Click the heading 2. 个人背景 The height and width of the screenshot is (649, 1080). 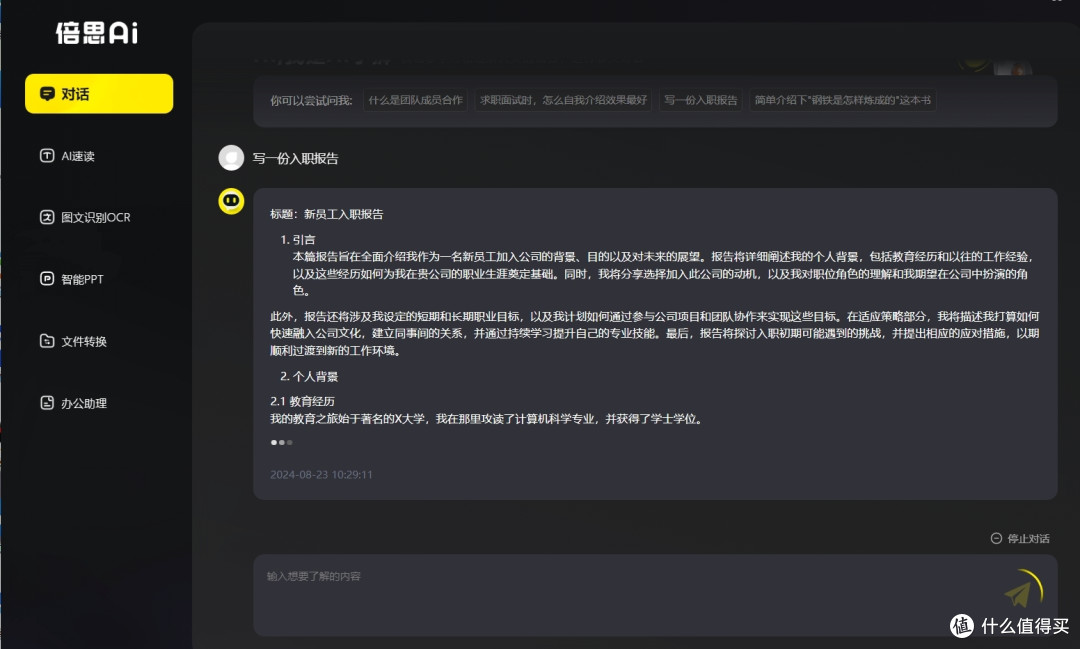click(x=309, y=376)
